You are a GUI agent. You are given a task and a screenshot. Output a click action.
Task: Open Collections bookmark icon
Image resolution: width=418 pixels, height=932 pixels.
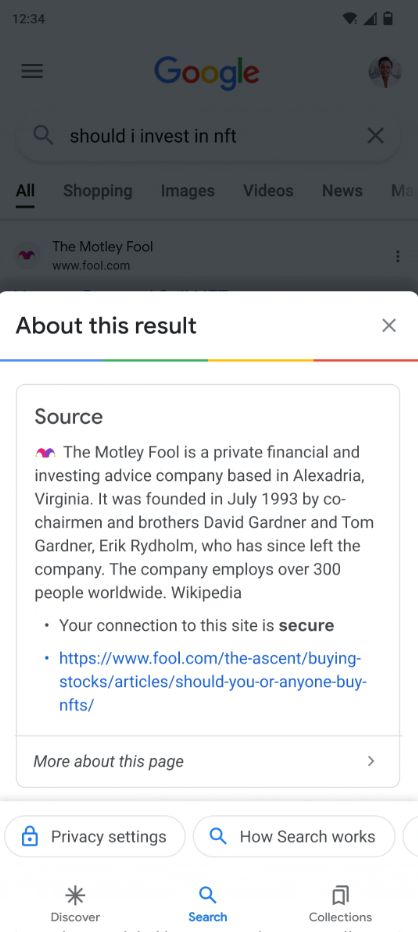[340, 895]
